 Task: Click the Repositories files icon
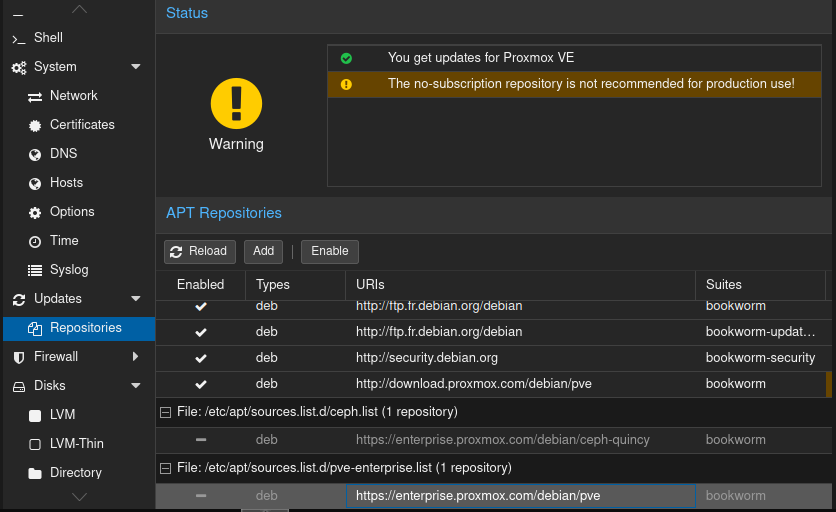(x=35, y=329)
